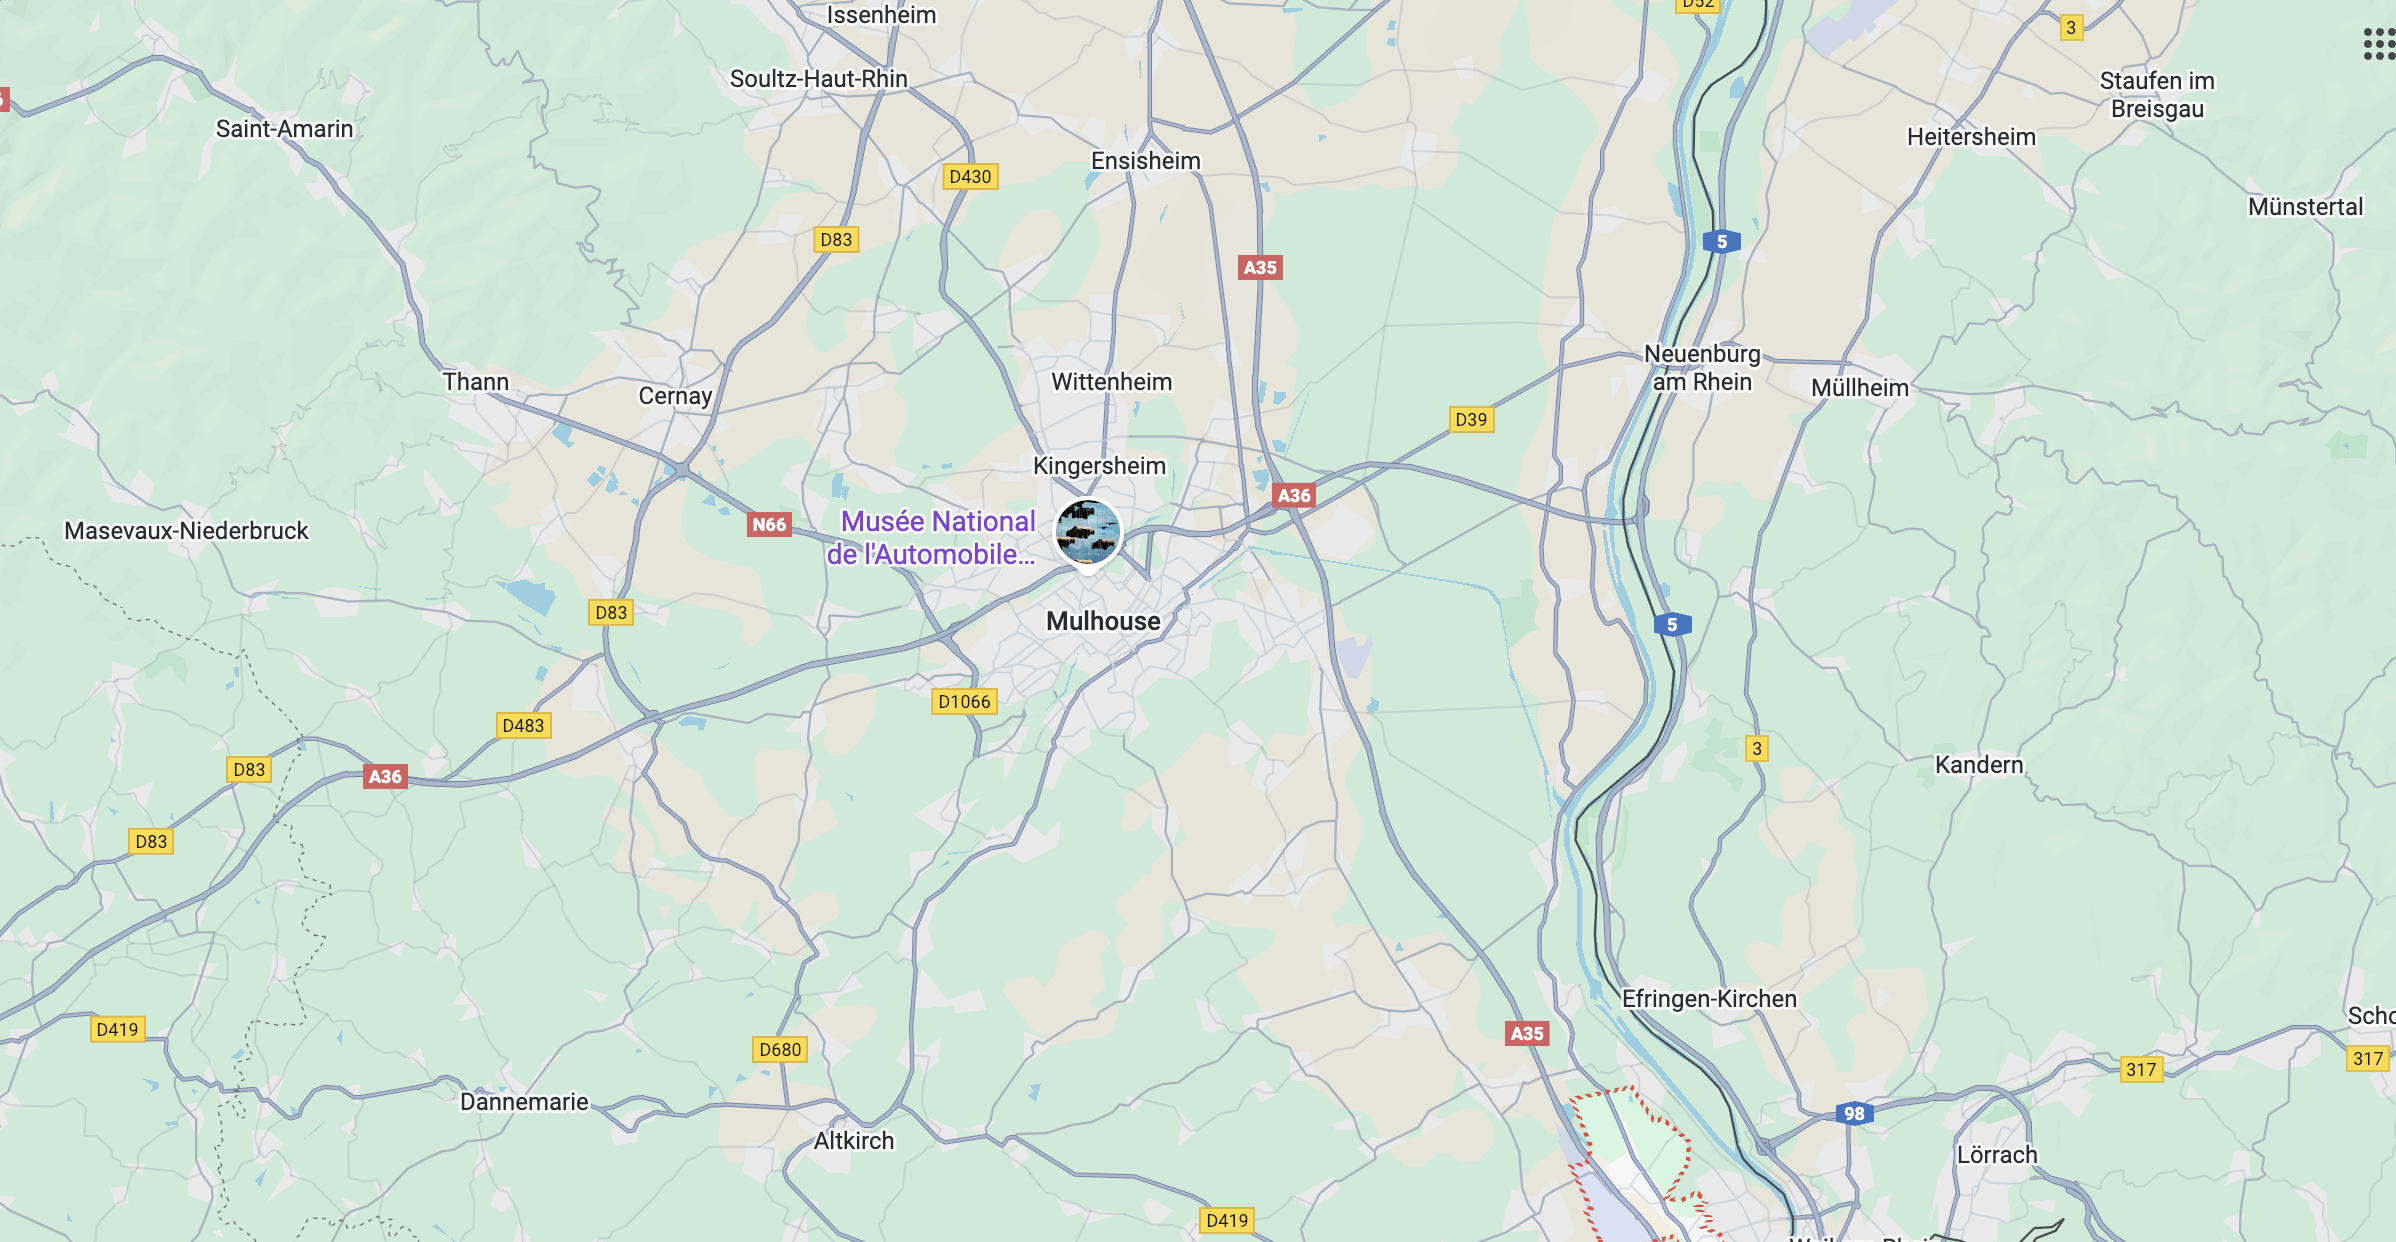Select the Thann town label
Screen dimensions: 2396x1242
(x=476, y=382)
